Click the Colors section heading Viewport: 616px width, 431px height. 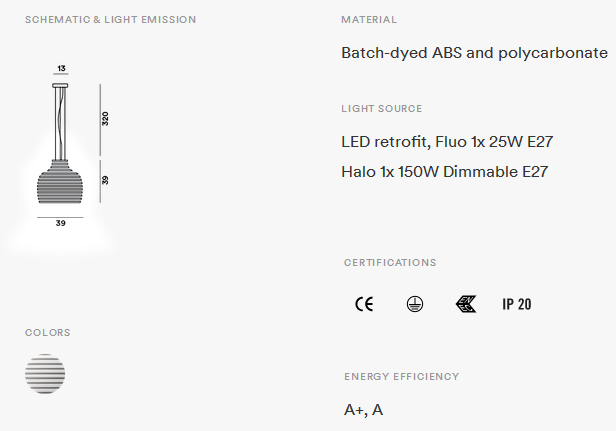[48, 332]
